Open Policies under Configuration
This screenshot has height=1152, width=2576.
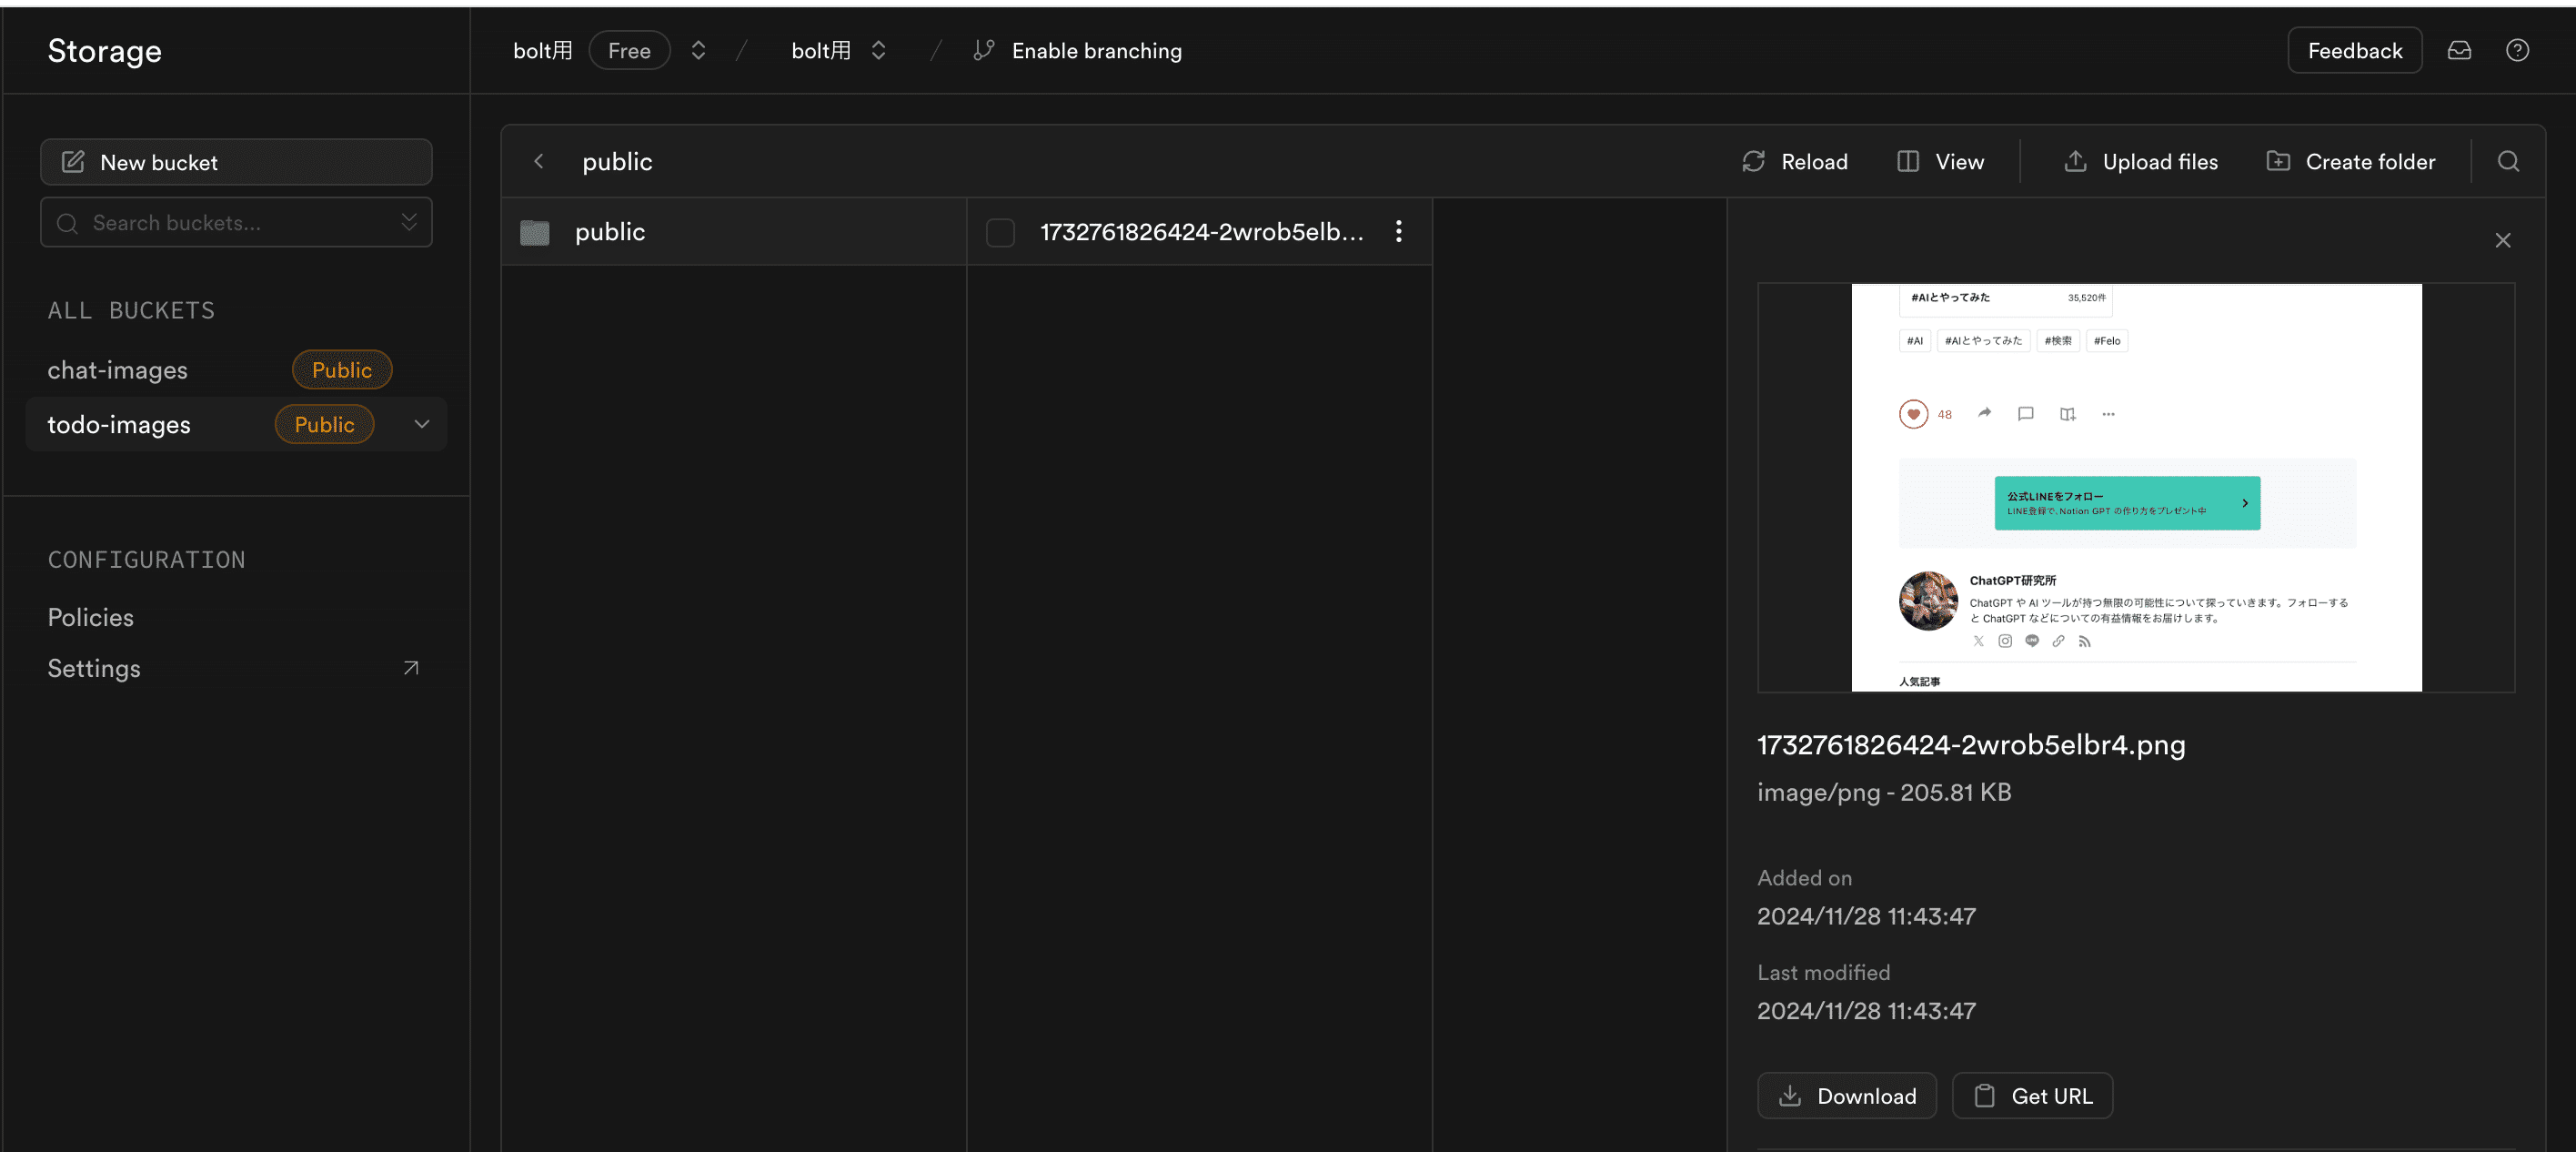[91, 617]
